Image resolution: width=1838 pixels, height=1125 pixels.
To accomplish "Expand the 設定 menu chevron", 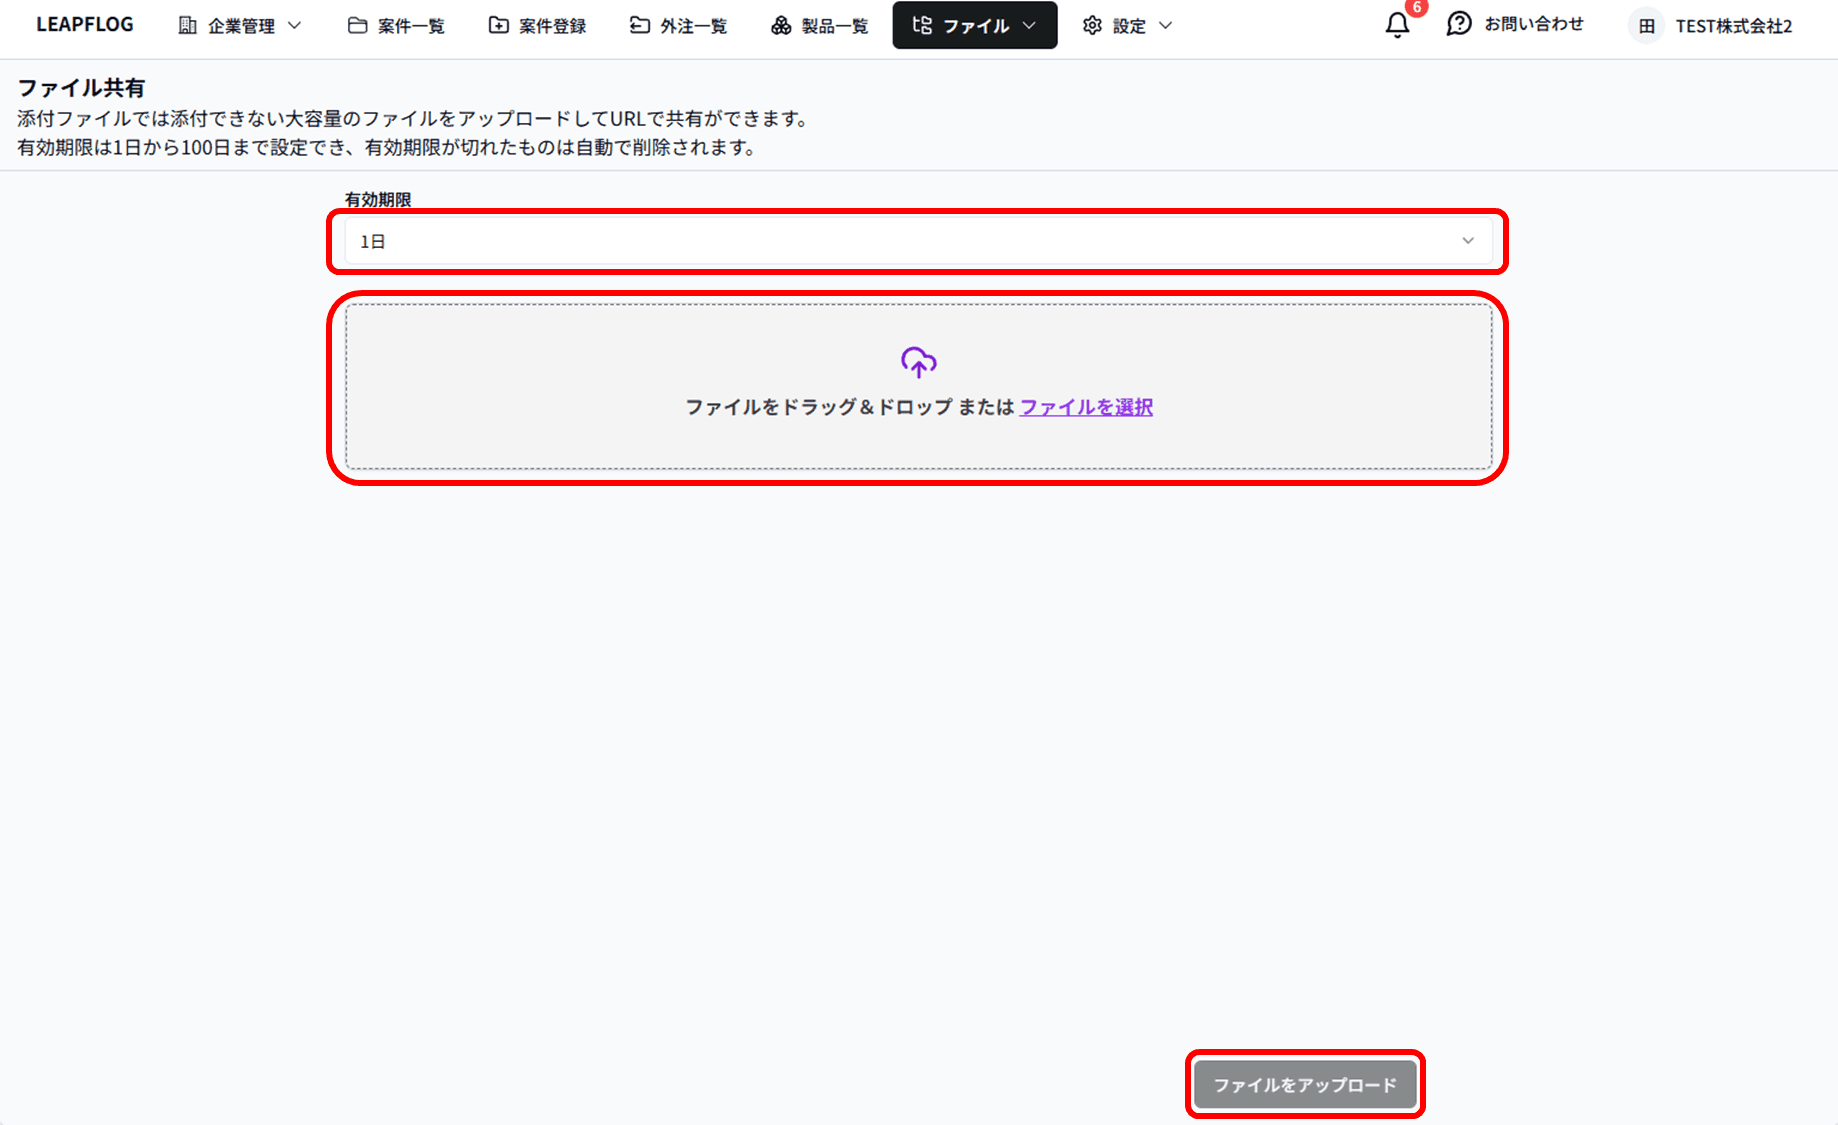I will coord(1166,25).
